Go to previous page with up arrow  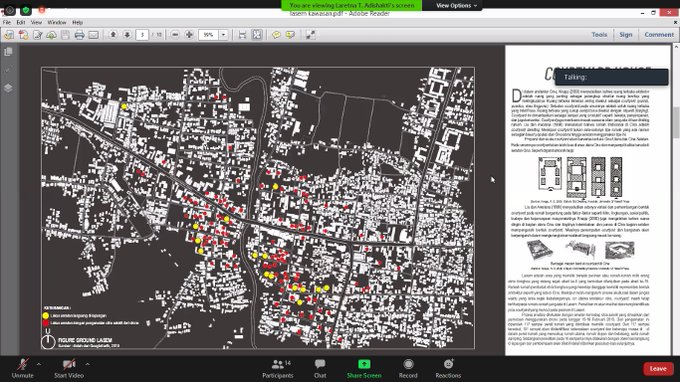(x=113, y=35)
